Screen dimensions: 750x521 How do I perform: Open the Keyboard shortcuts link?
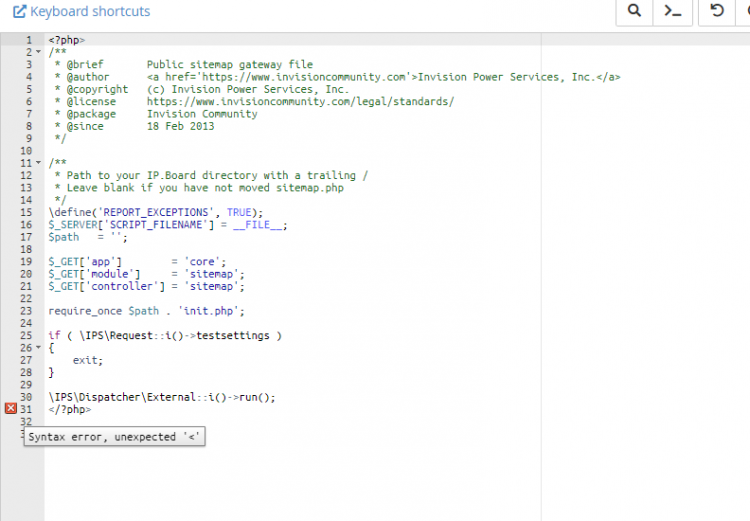coord(90,12)
